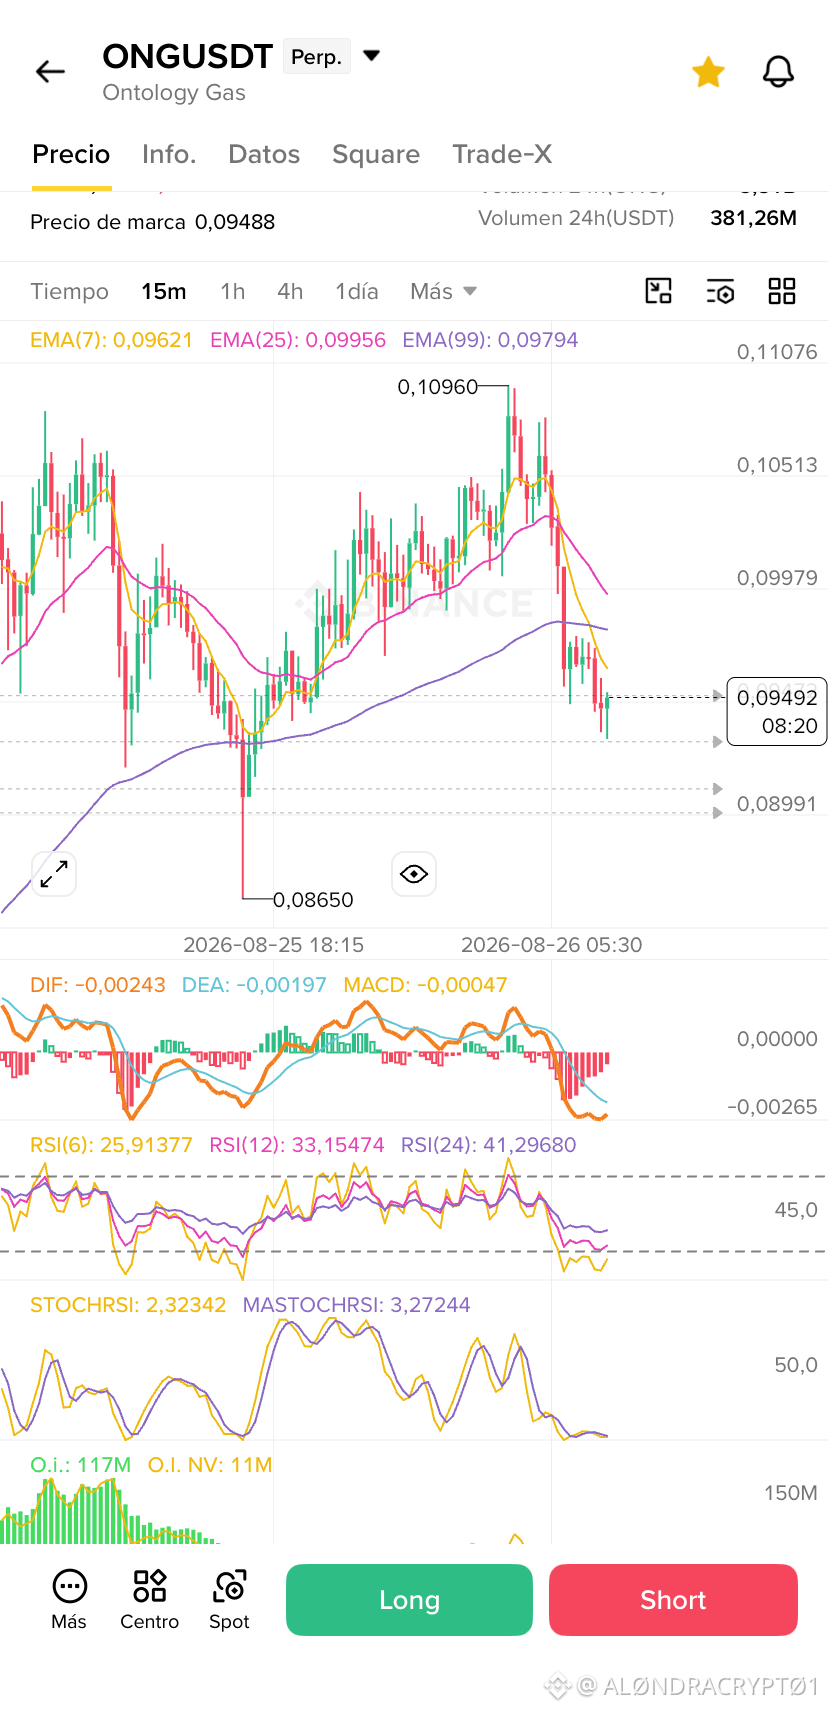Tap the Long button

pyautogui.click(x=409, y=1600)
